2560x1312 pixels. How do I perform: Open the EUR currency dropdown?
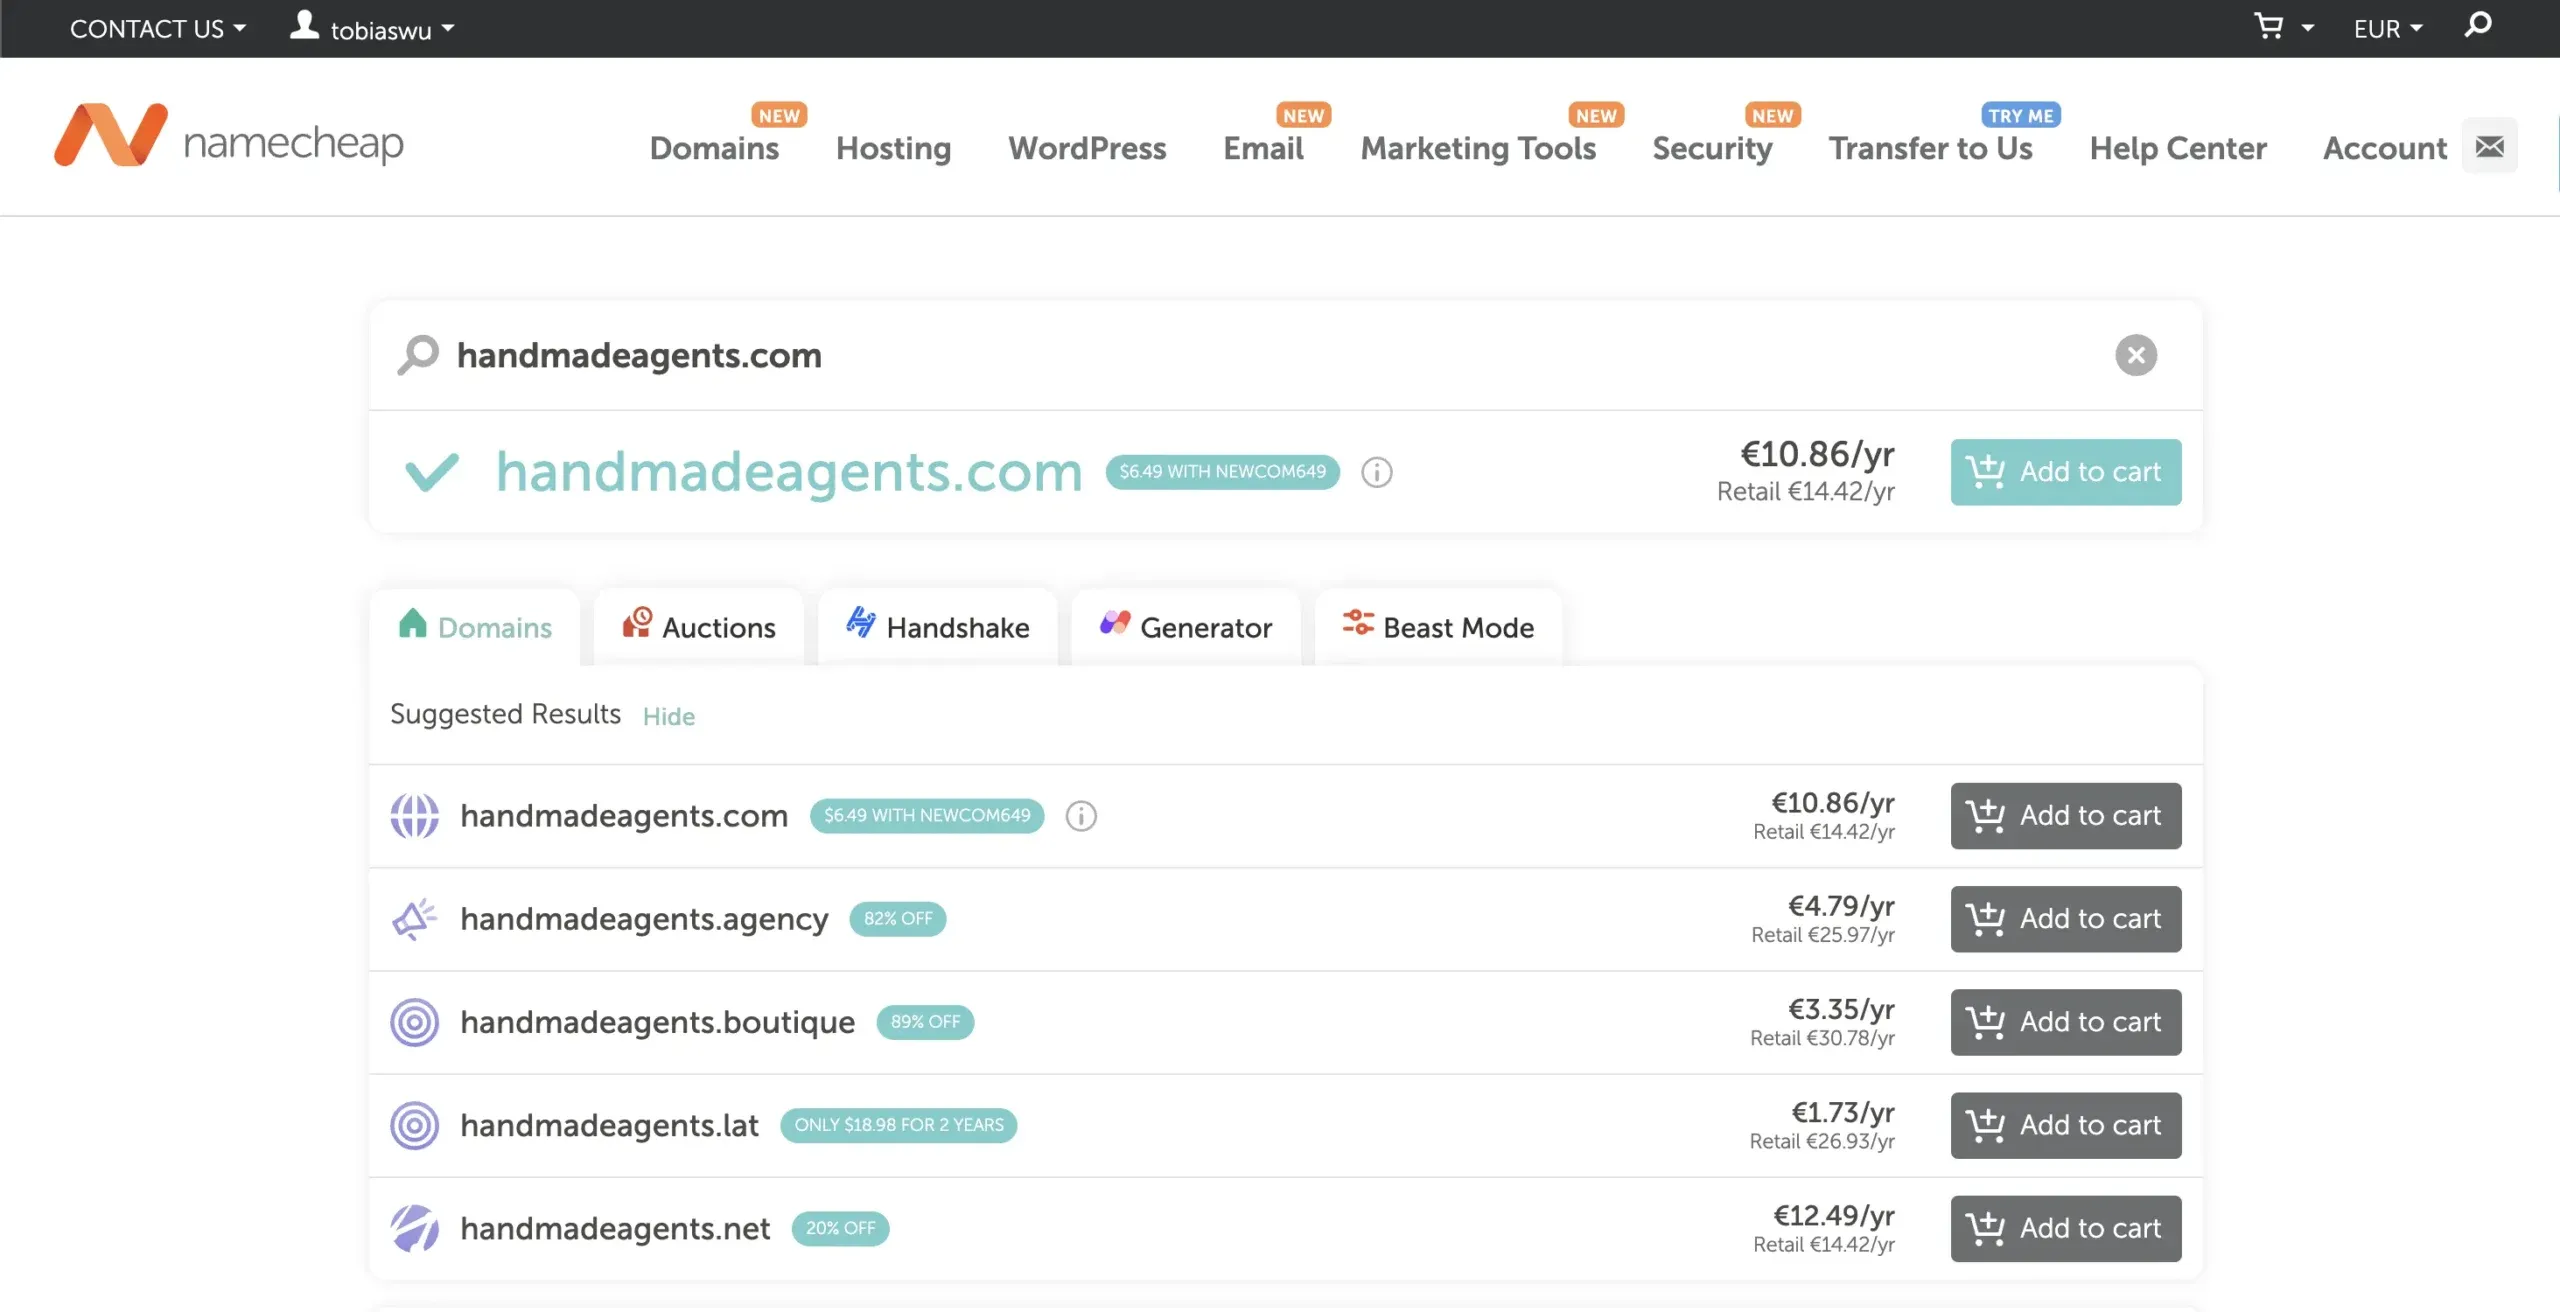[2388, 29]
